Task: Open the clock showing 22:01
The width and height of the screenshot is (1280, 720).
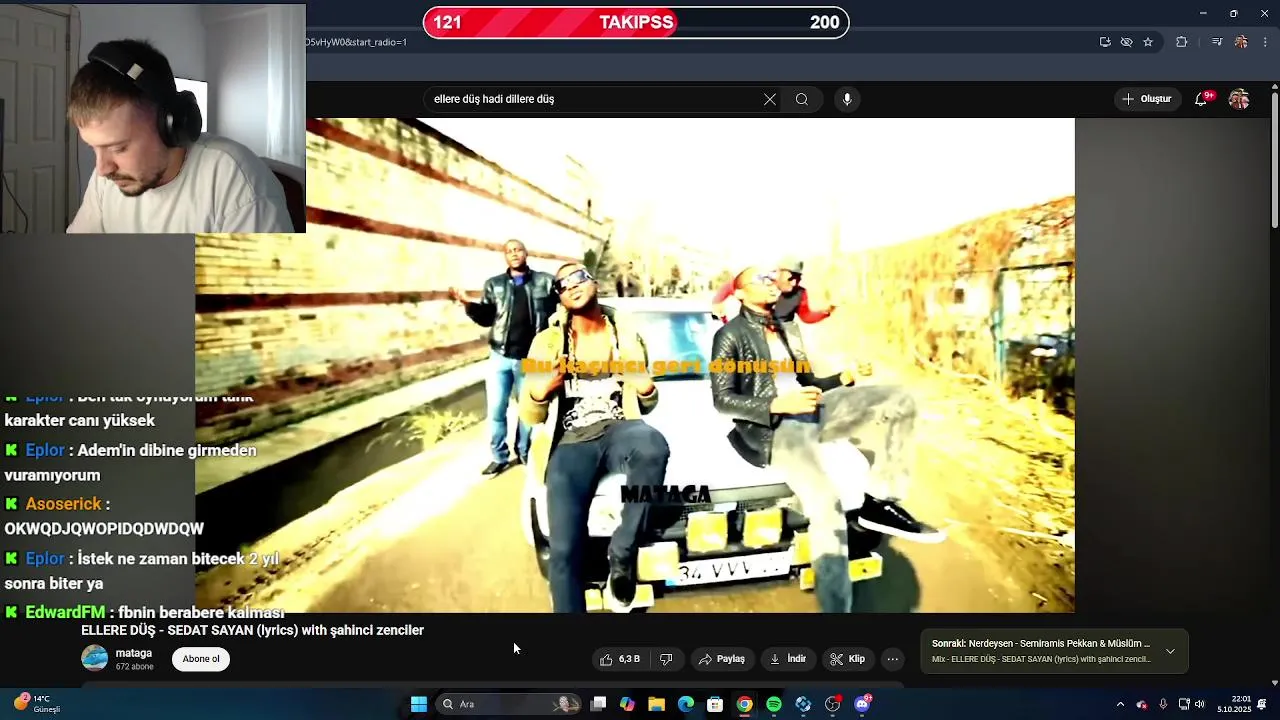Action: pos(1234,704)
